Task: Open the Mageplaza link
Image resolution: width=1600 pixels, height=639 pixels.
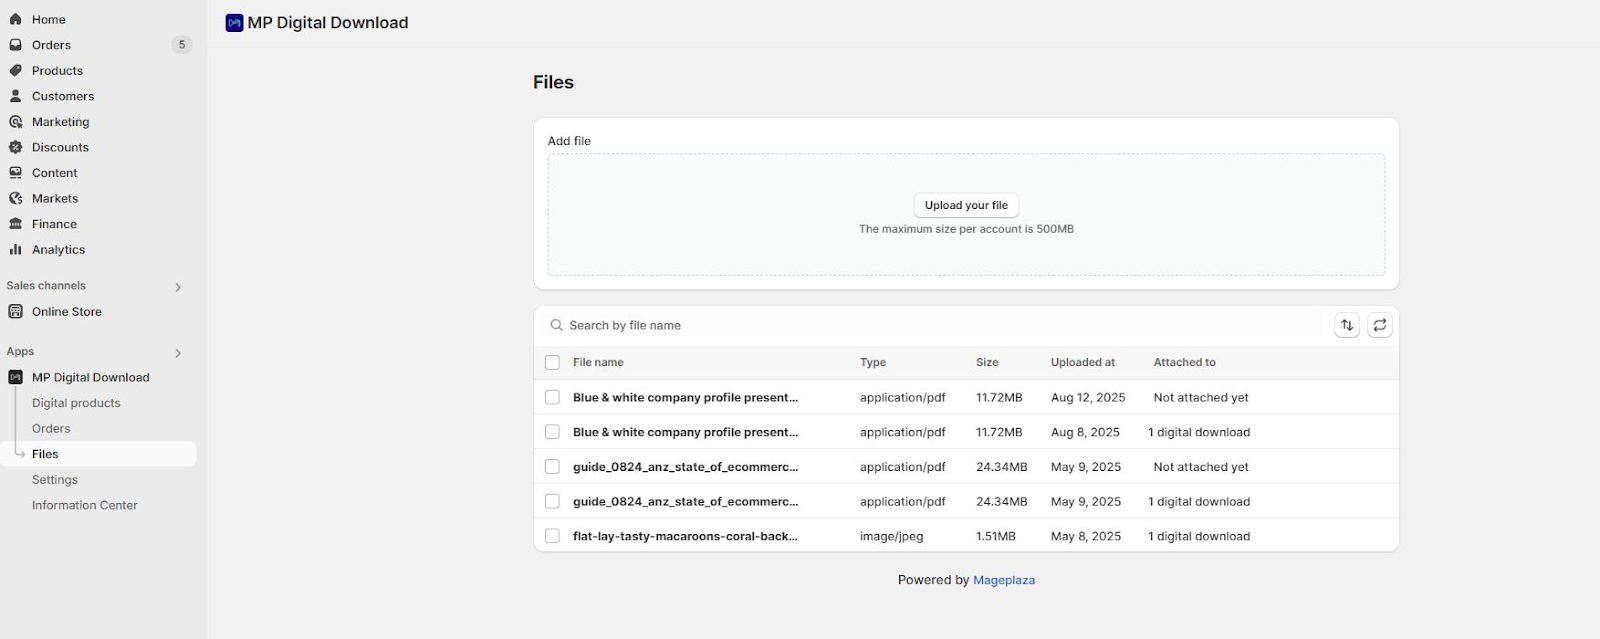Action: (x=1004, y=580)
